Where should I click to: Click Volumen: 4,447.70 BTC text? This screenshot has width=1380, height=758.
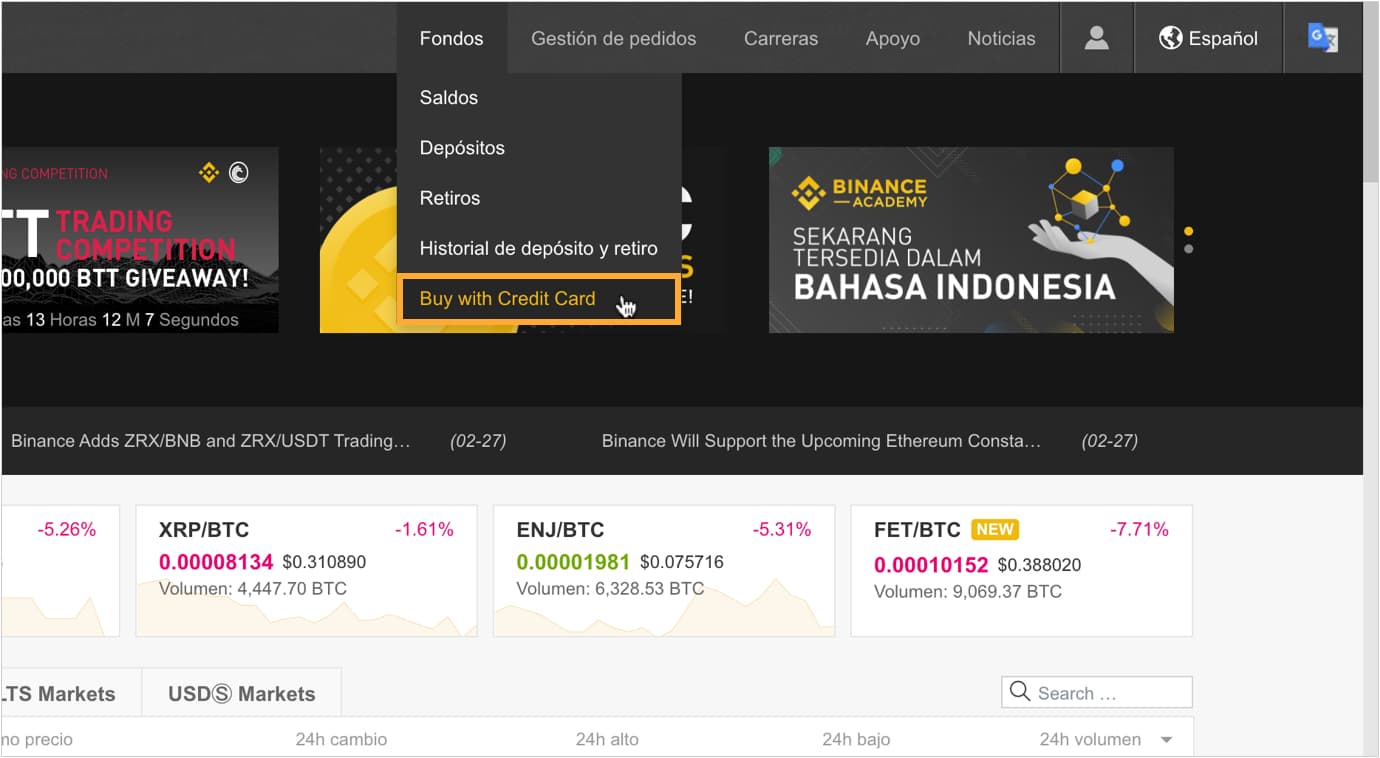(x=253, y=589)
